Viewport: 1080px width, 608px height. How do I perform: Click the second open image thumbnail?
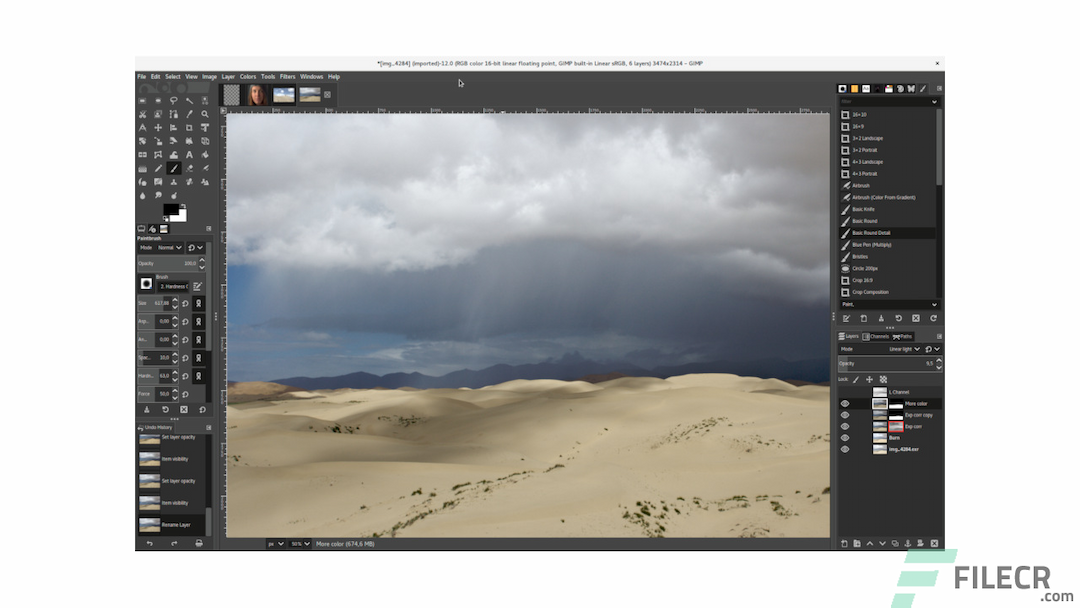(x=256, y=93)
